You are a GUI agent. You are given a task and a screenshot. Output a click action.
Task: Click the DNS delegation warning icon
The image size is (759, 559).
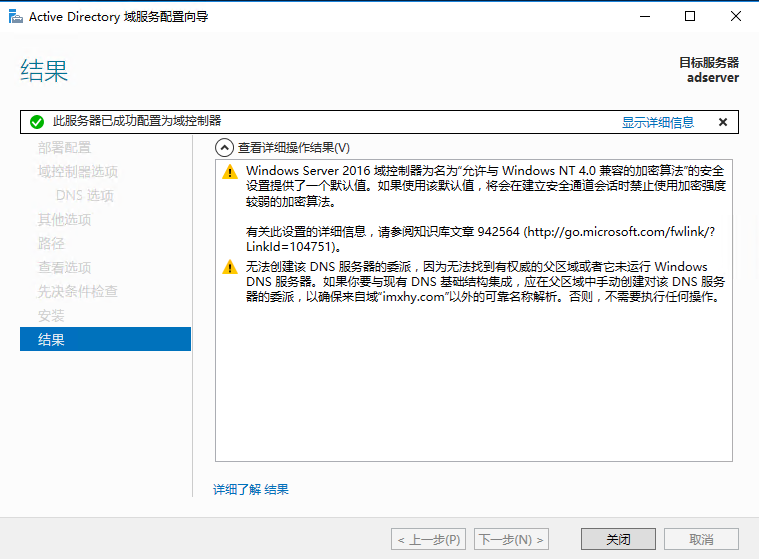(x=231, y=267)
